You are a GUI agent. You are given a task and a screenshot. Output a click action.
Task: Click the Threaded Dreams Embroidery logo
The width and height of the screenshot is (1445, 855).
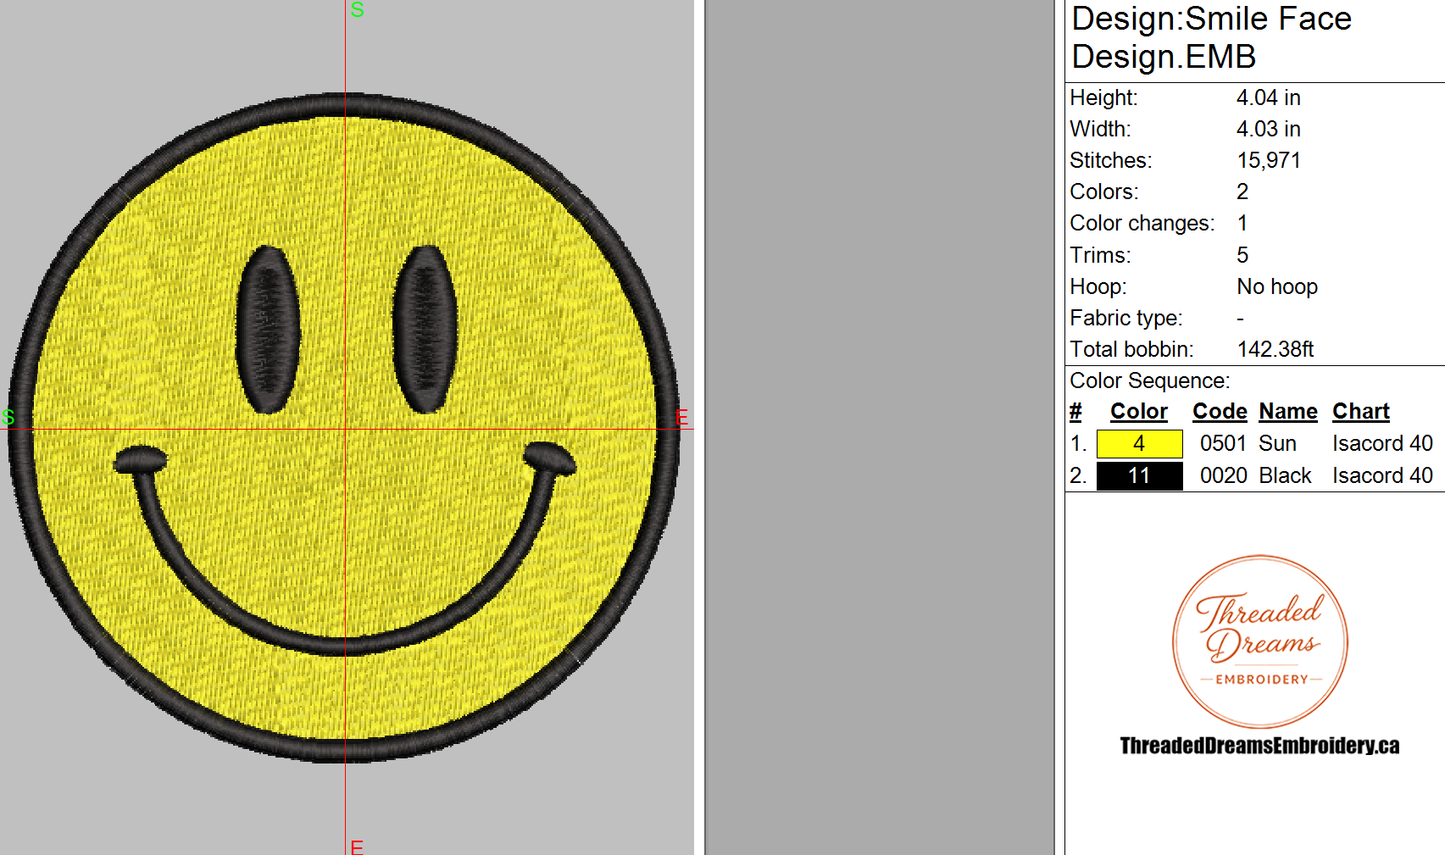(1260, 642)
